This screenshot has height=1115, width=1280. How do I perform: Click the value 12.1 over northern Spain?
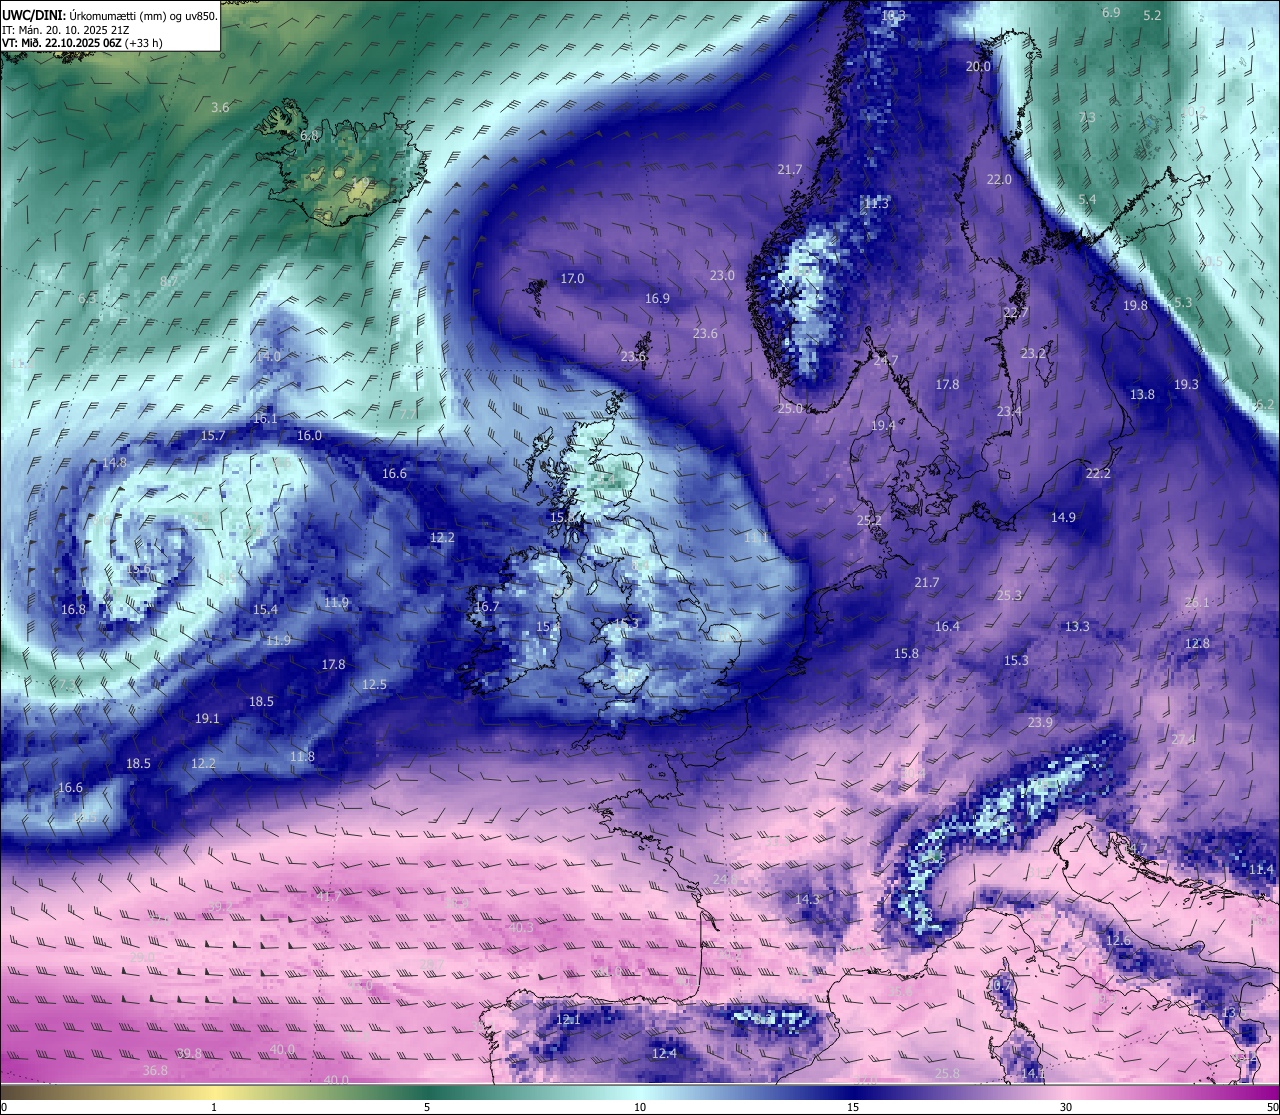[x=568, y=1019]
